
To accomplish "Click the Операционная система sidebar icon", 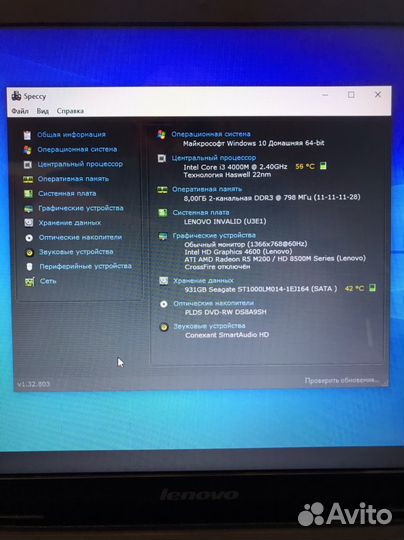I will tap(28, 150).
